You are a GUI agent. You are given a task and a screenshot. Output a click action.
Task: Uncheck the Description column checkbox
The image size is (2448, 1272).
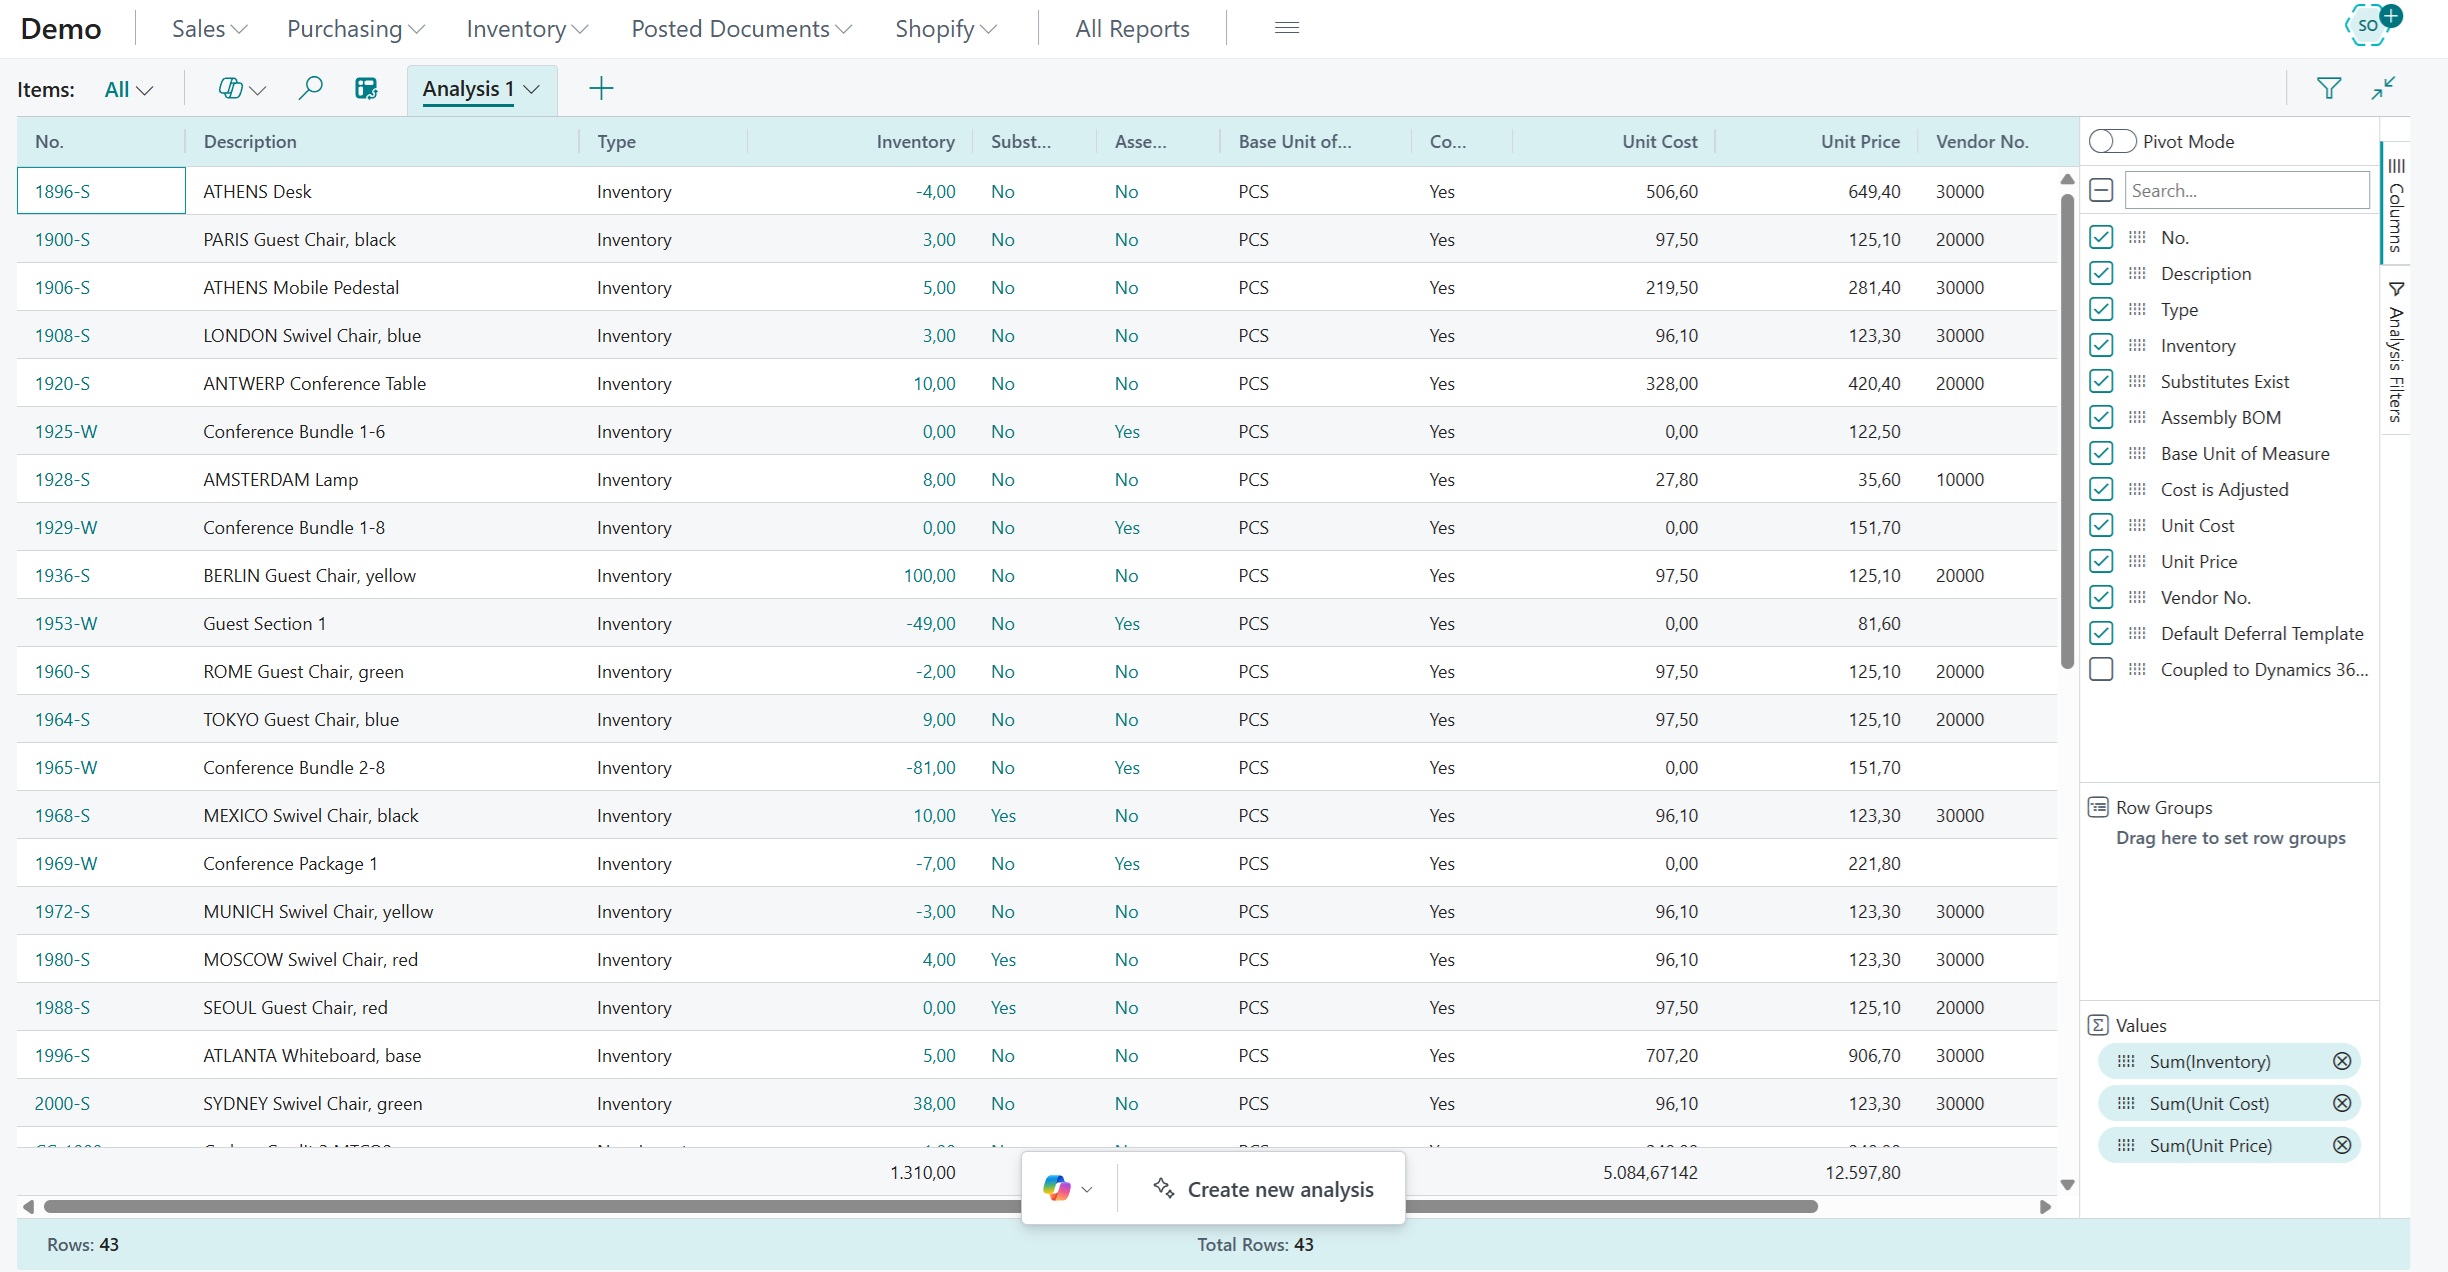(x=2101, y=273)
